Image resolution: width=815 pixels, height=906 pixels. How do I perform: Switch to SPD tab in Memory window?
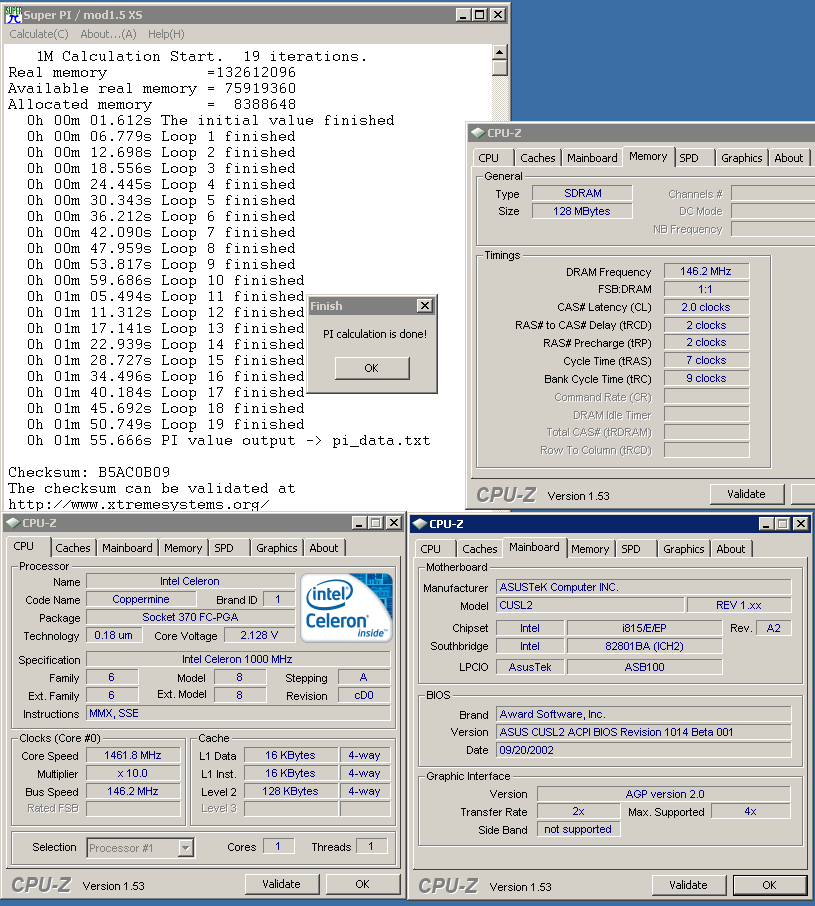click(x=689, y=158)
